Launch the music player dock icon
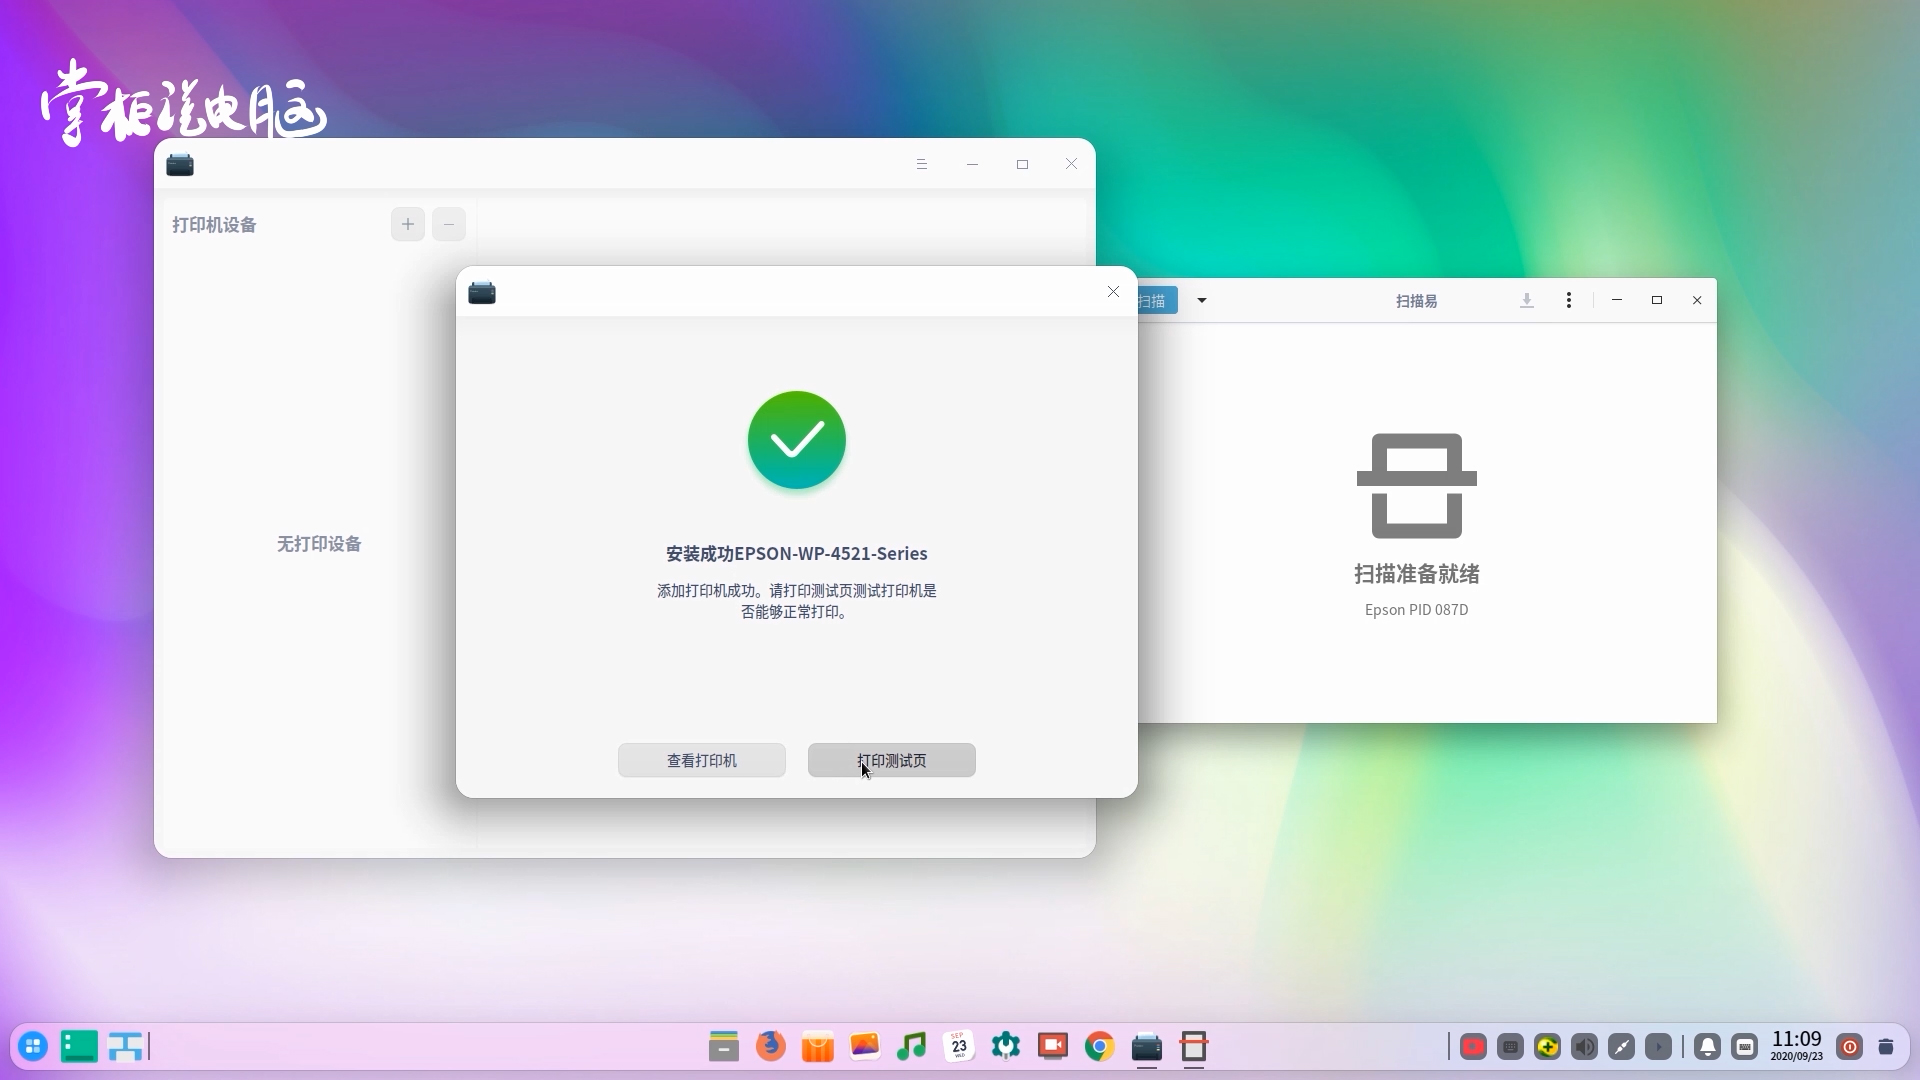Viewport: 1920px width, 1080px height. coord(911,1047)
